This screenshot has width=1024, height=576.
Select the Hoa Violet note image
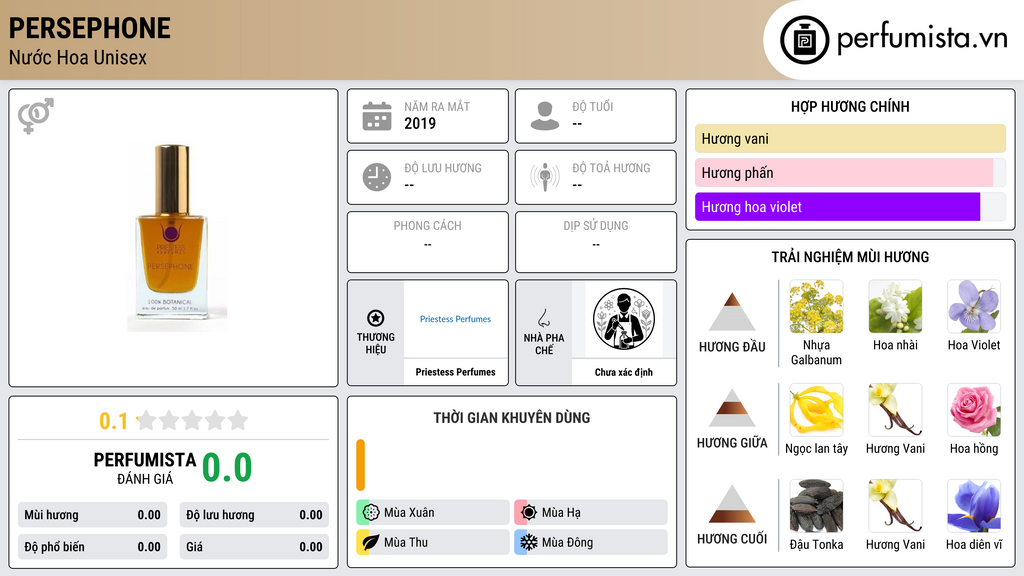974,306
